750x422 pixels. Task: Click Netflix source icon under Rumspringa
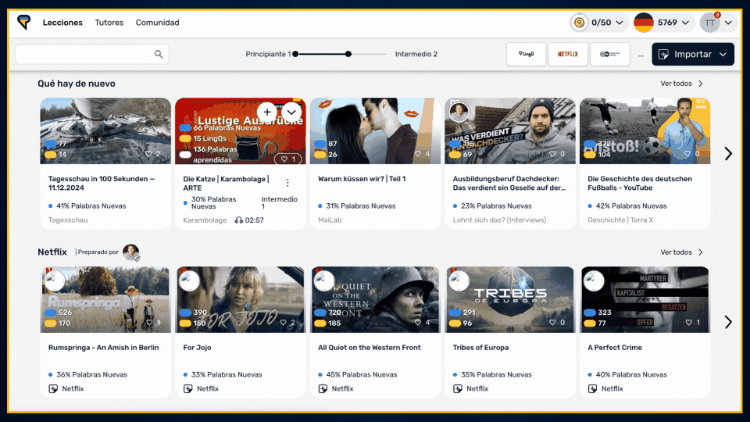pyautogui.click(x=53, y=389)
